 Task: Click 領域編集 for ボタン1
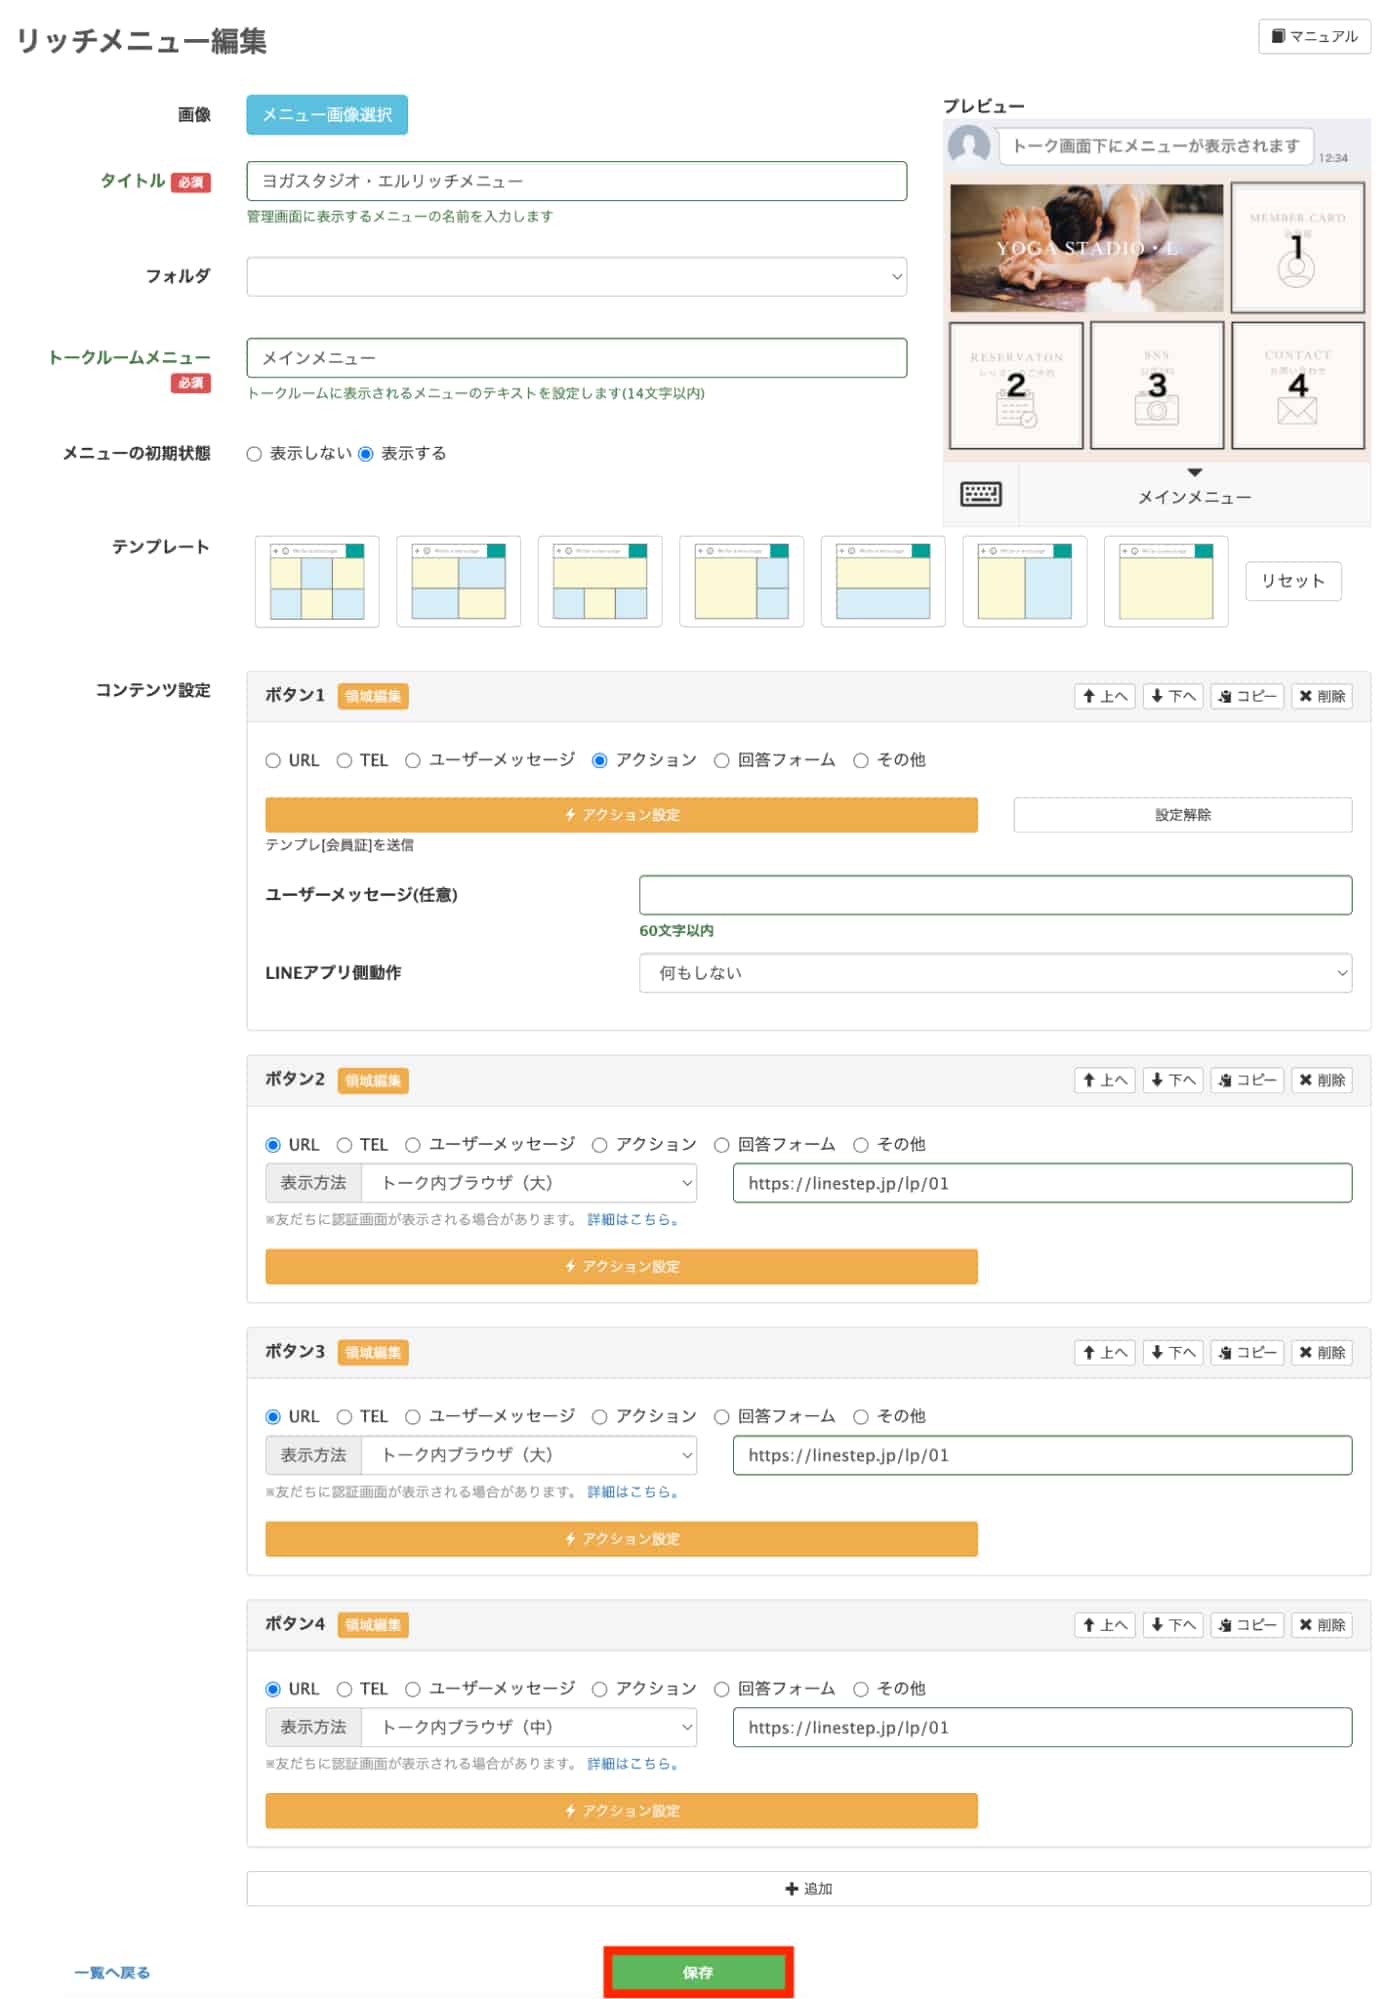pyautogui.click(x=372, y=696)
